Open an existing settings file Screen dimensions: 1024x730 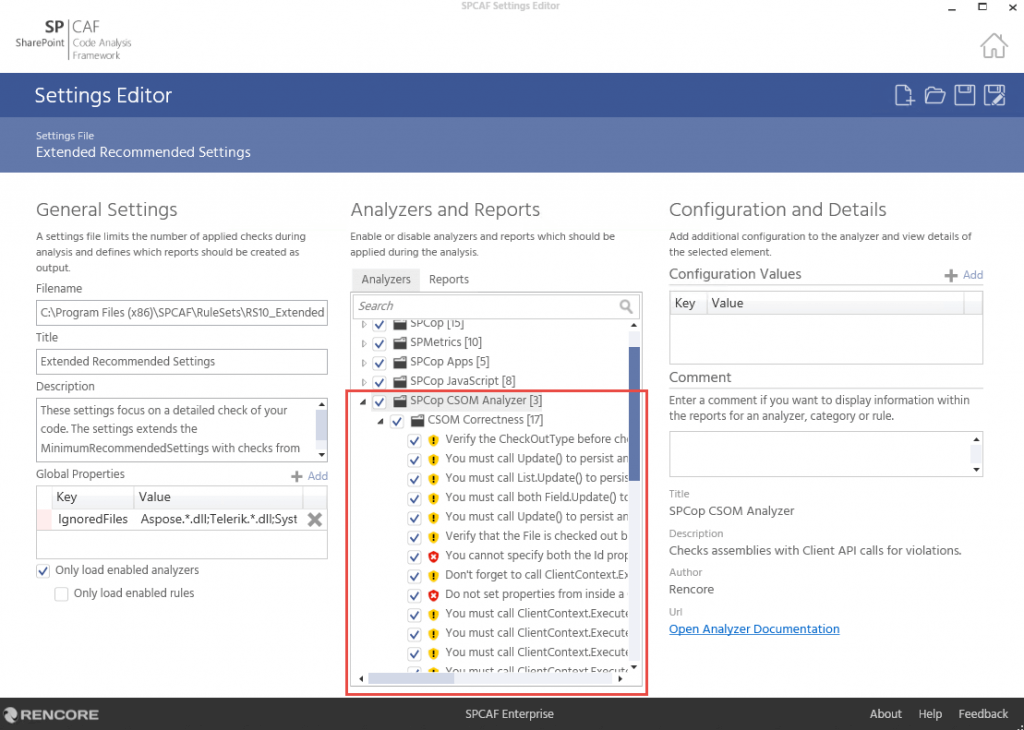[x=934, y=96]
